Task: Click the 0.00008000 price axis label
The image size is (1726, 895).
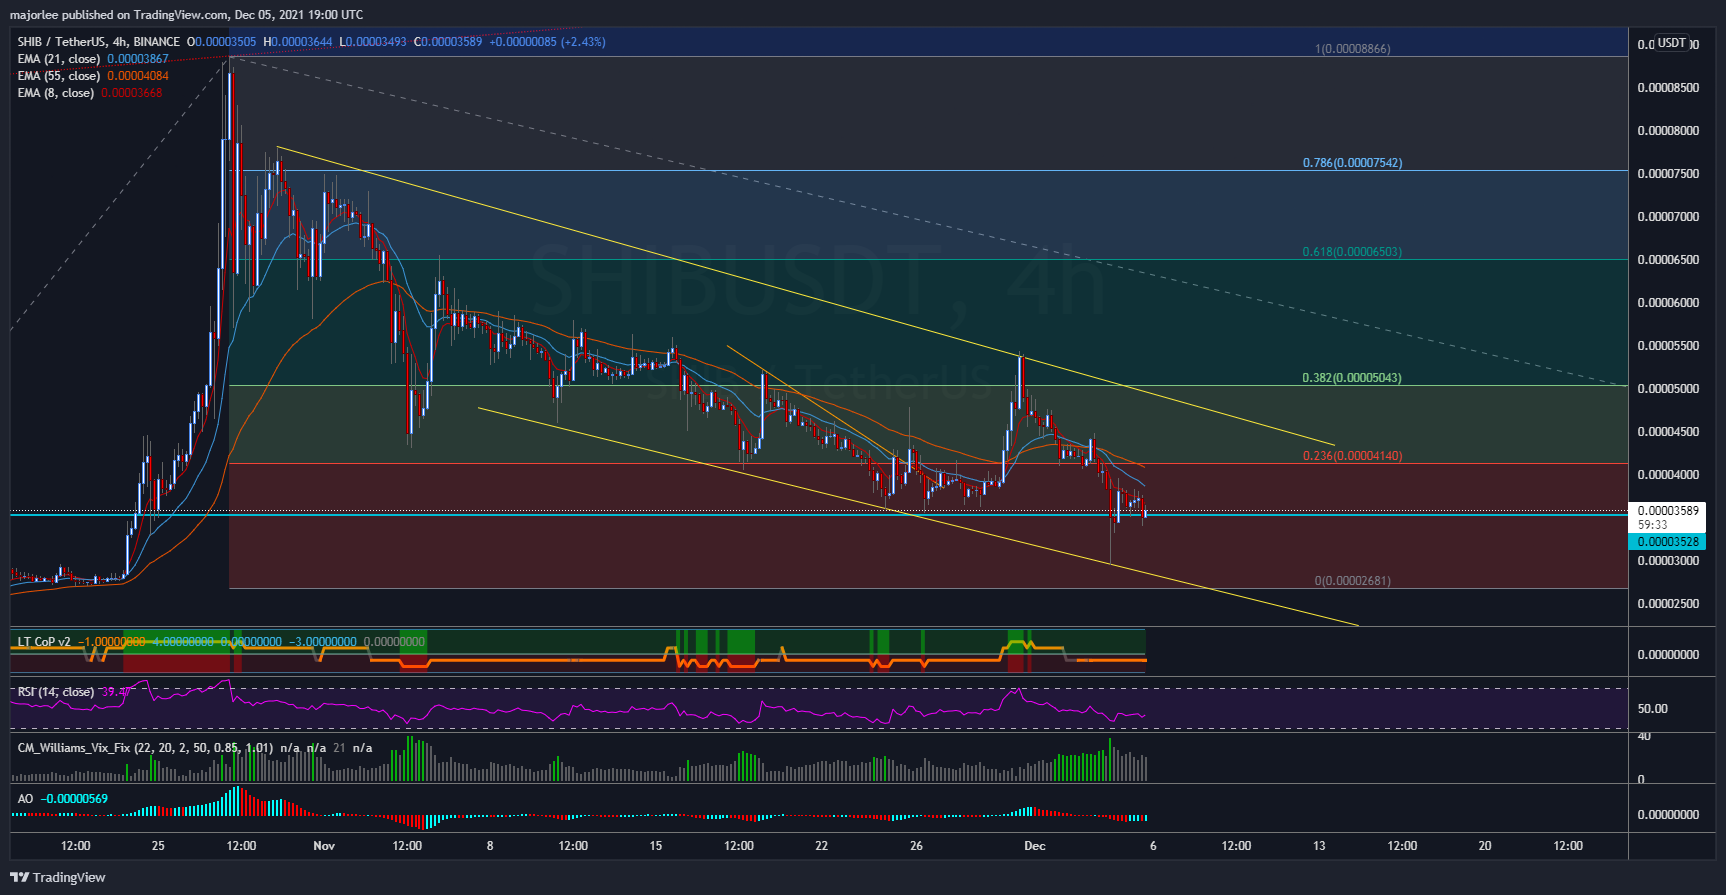Action: tap(1668, 131)
